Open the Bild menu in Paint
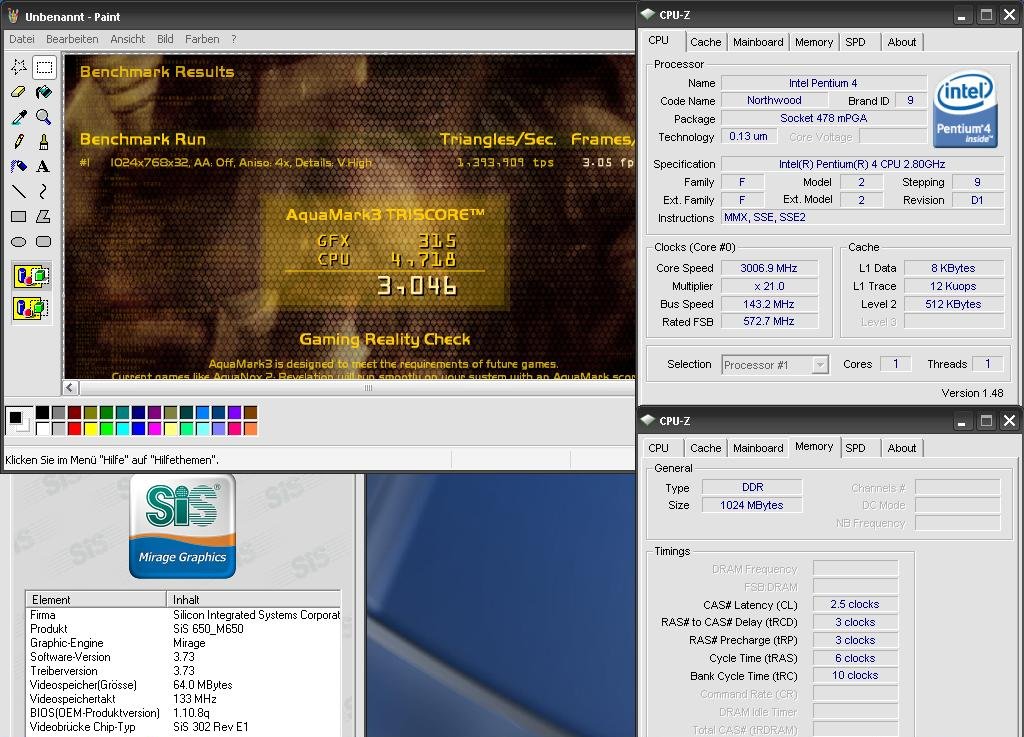The height and width of the screenshot is (737, 1024). (x=165, y=39)
